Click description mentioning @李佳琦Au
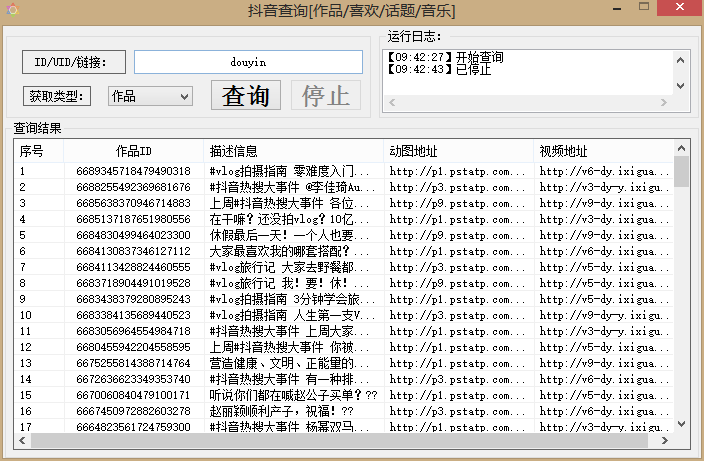The width and height of the screenshot is (704, 461). point(292,187)
